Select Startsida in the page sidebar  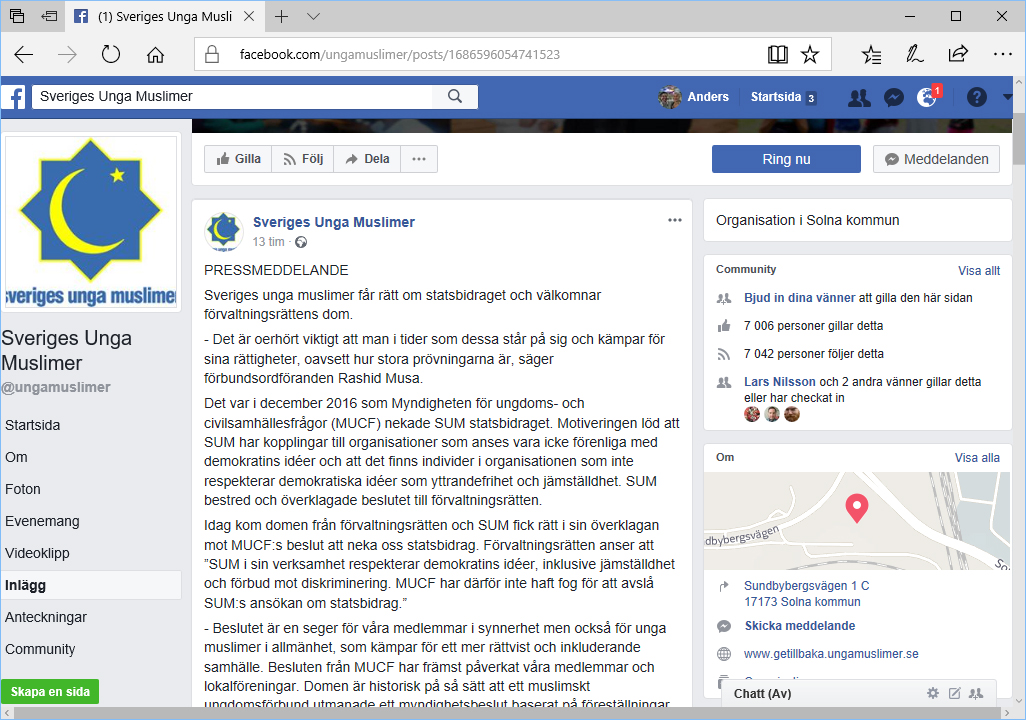[x=33, y=425]
